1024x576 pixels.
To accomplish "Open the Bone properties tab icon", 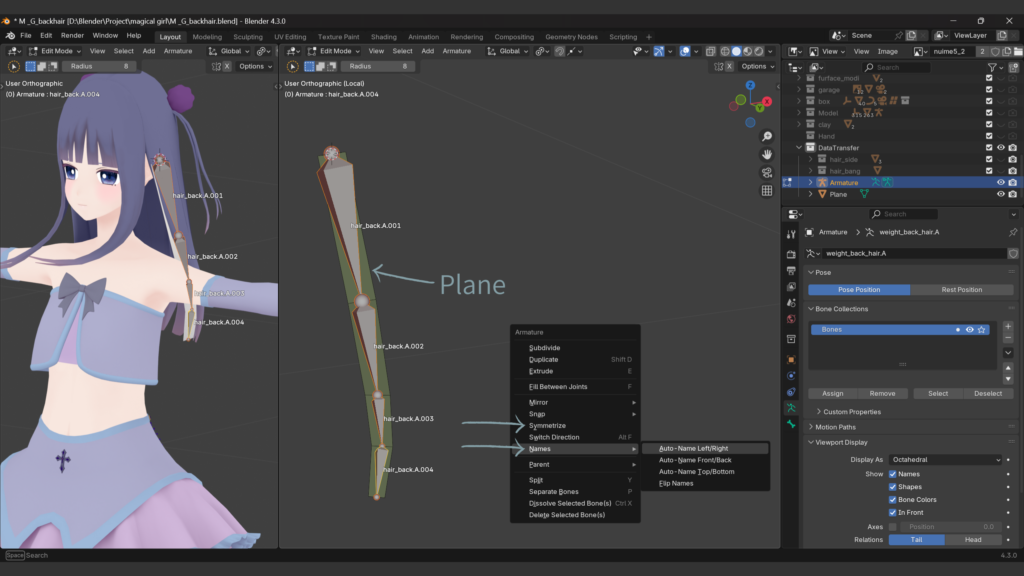I will (790, 424).
